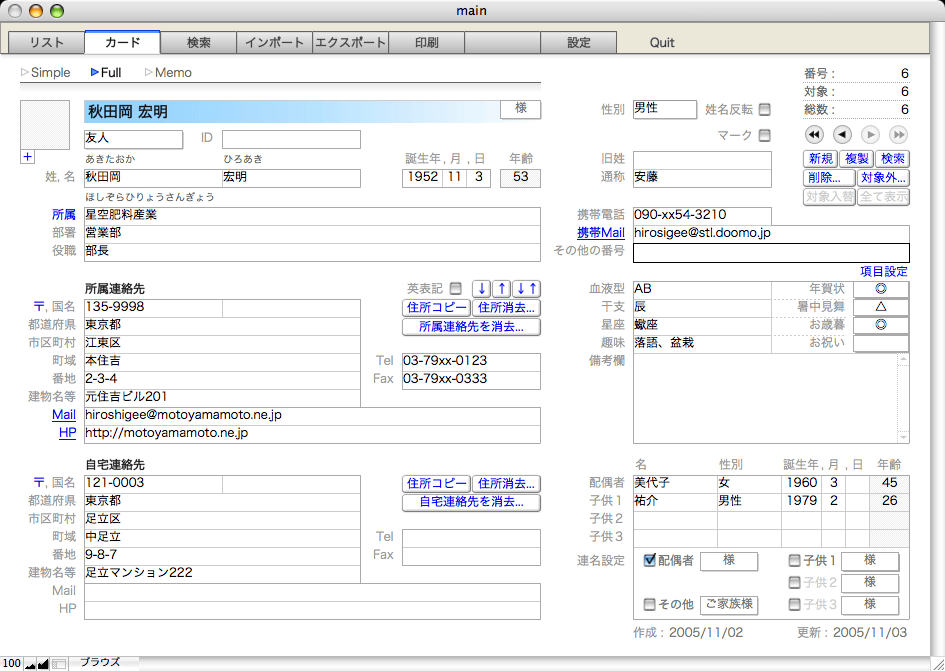Click the 携帯Mail link
945x671 pixels.
point(601,233)
